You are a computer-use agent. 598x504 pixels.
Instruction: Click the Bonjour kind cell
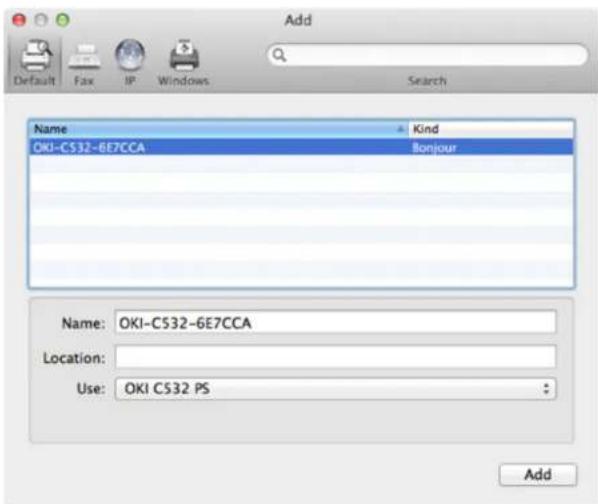434,148
